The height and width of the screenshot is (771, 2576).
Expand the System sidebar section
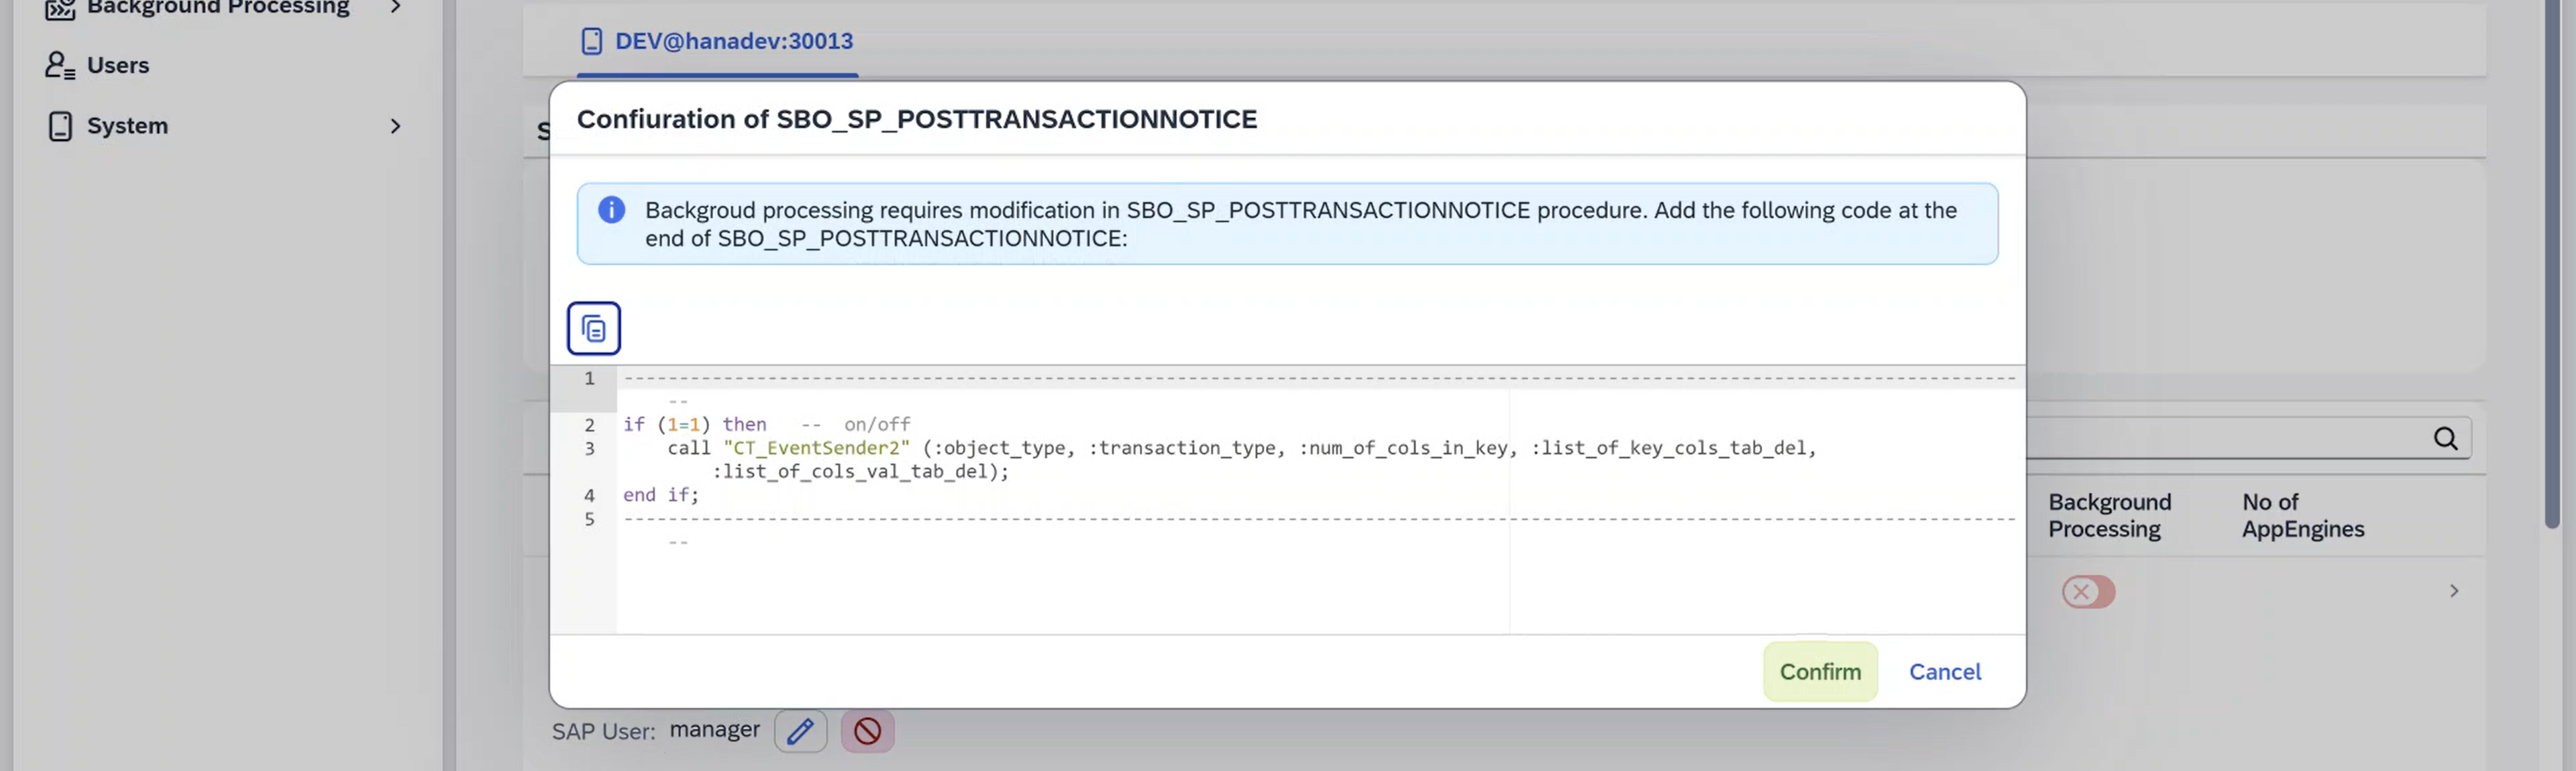coord(396,126)
